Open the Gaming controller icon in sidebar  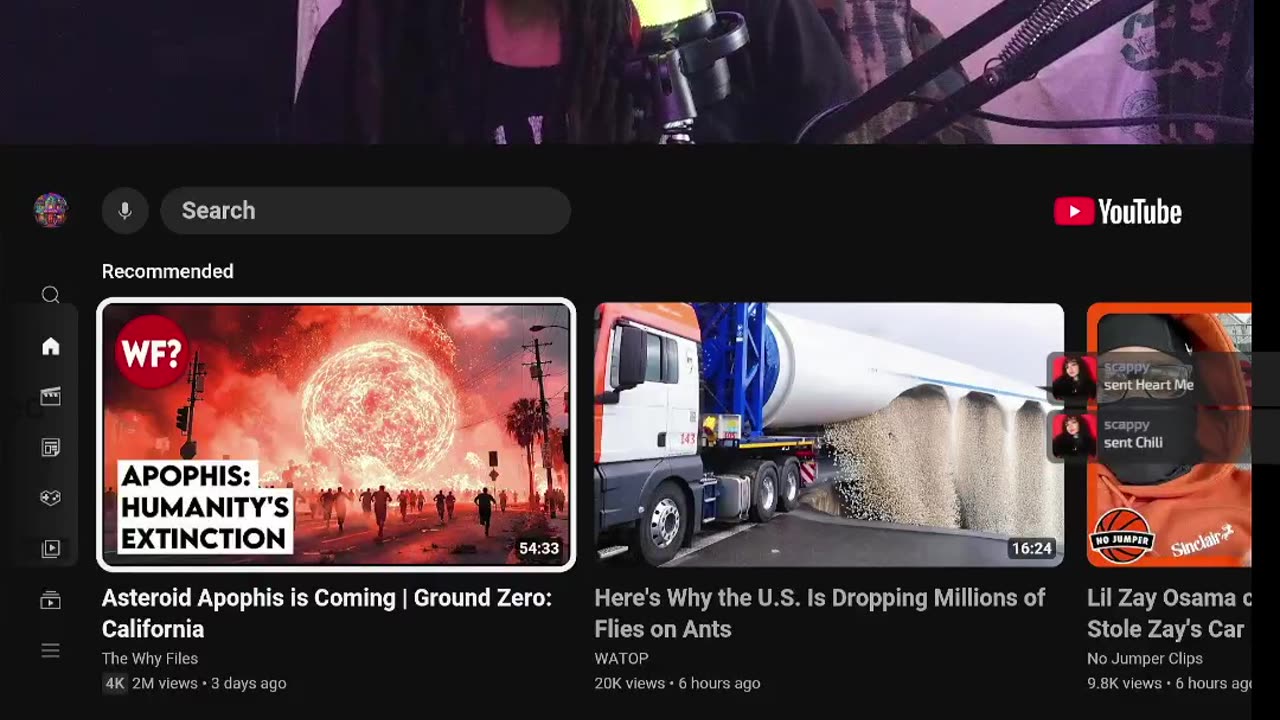[x=51, y=498]
